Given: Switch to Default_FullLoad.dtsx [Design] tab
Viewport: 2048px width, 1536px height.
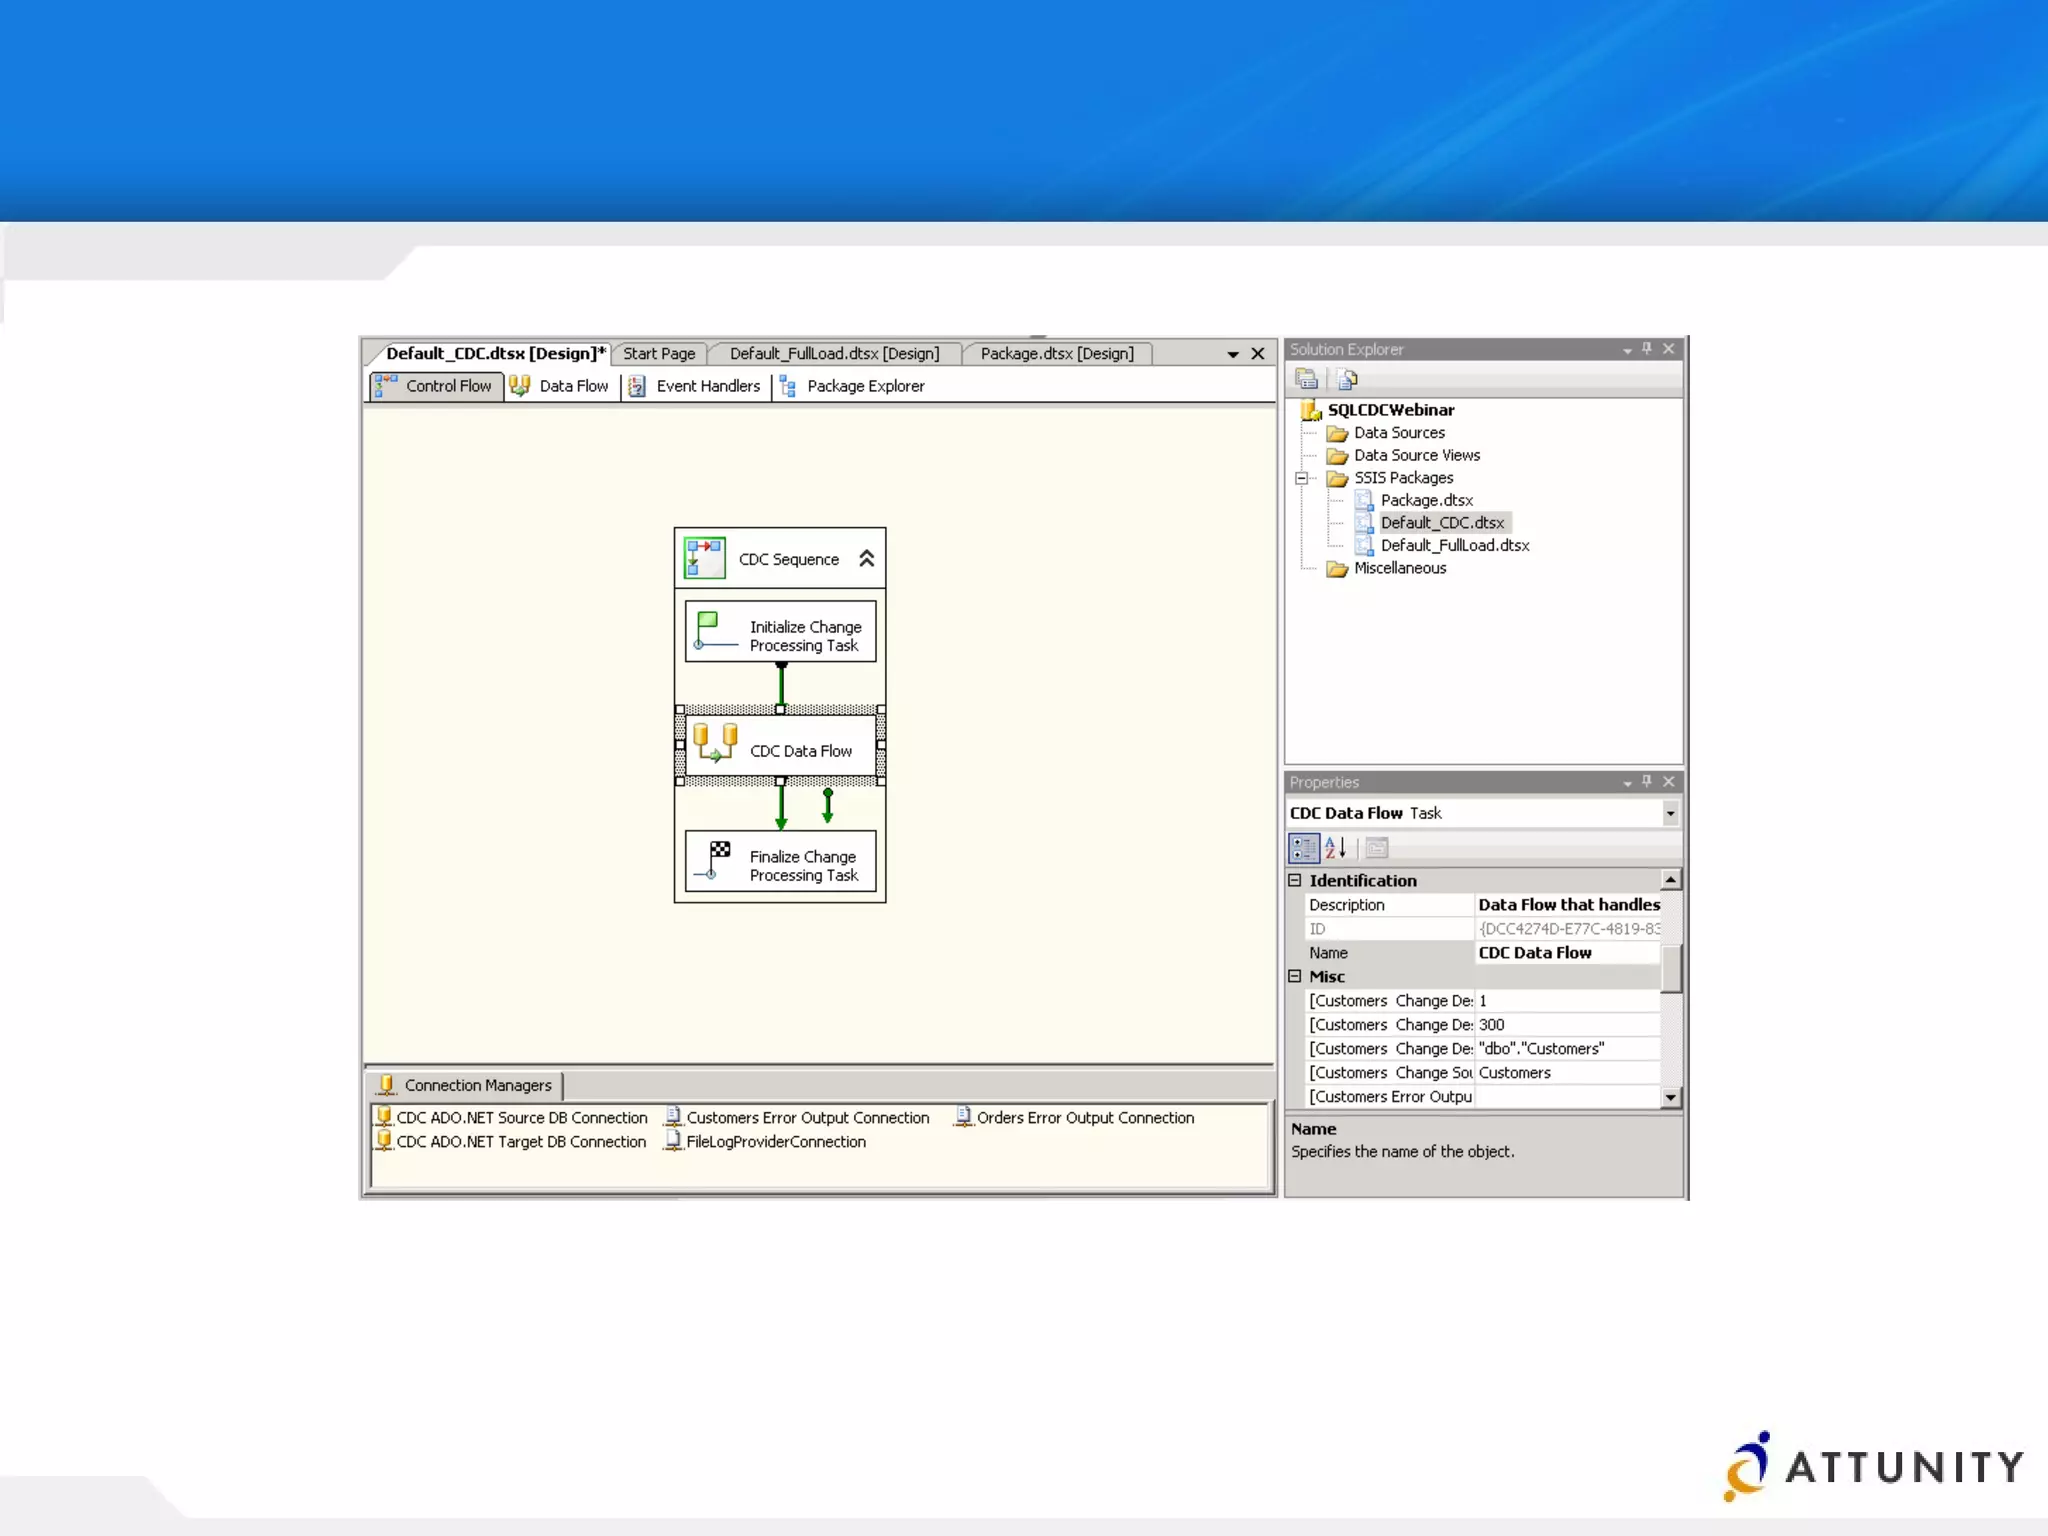Looking at the screenshot, I should [835, 354].
